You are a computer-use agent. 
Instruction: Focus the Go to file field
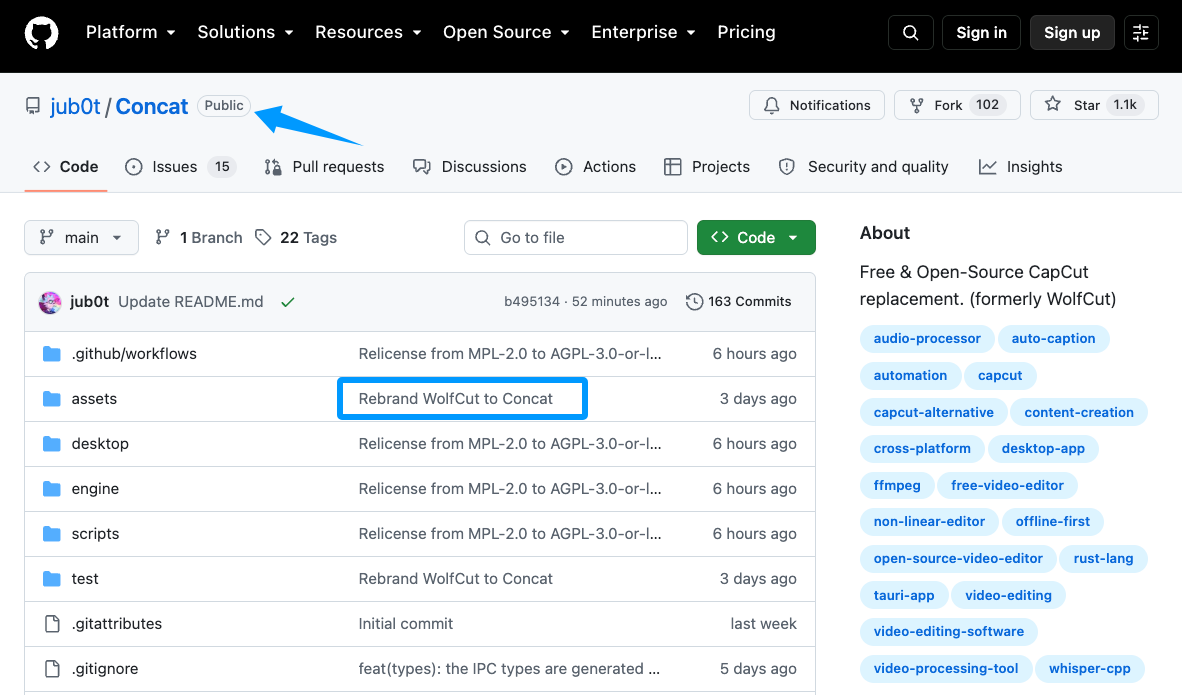(576, 237)
